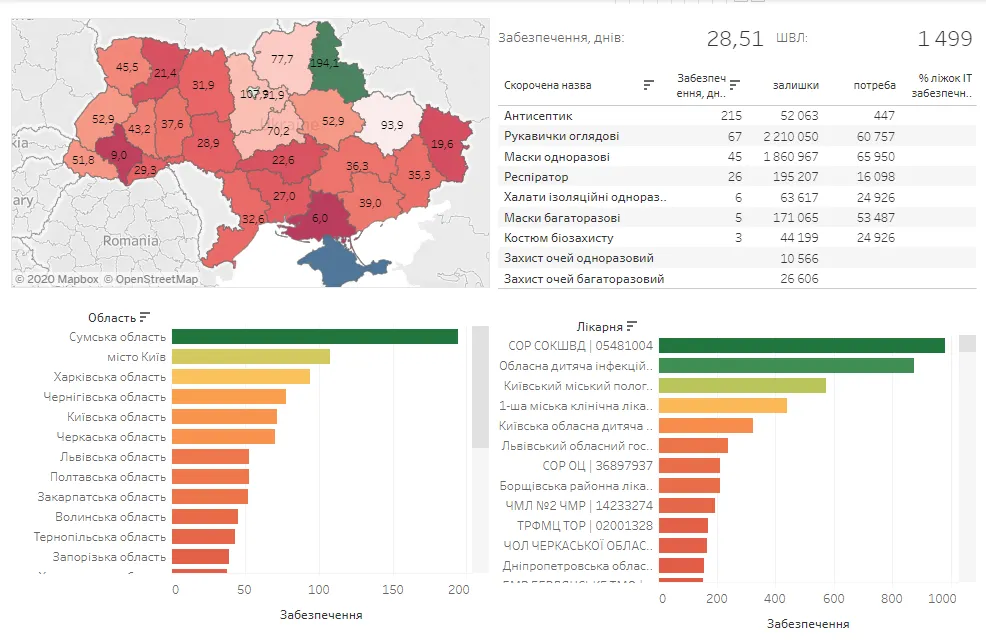
Task: Click the залишки column header
Action: pyautogui.click(x=795, y=85)
